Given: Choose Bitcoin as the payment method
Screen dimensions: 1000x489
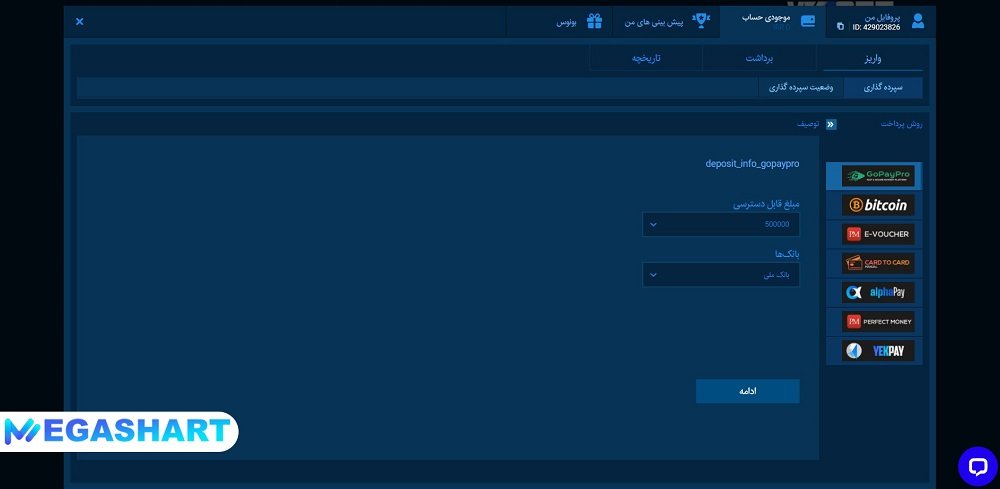Looking at the screenshot, I should pos(877,205).
